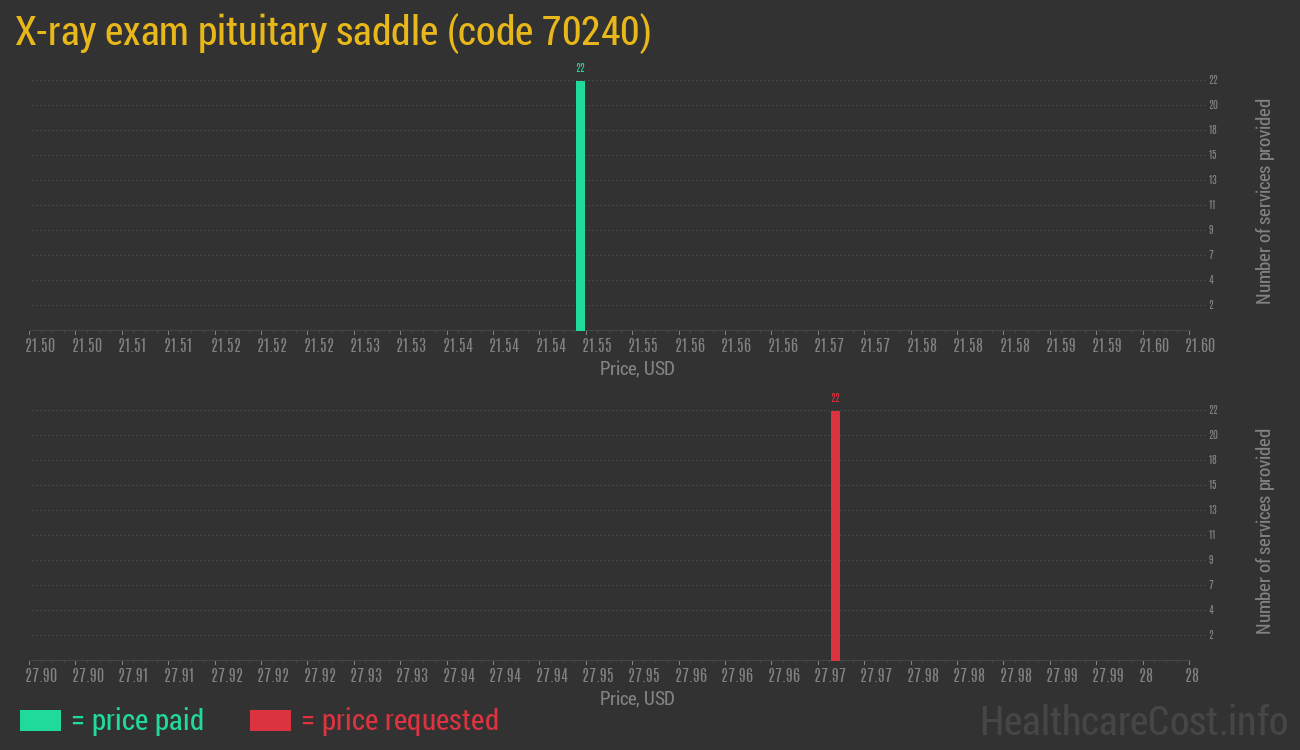This screenshot has width=1300, height=750.
Task: Click lower chart's "Number of services provided" label
Action: 1264,531
